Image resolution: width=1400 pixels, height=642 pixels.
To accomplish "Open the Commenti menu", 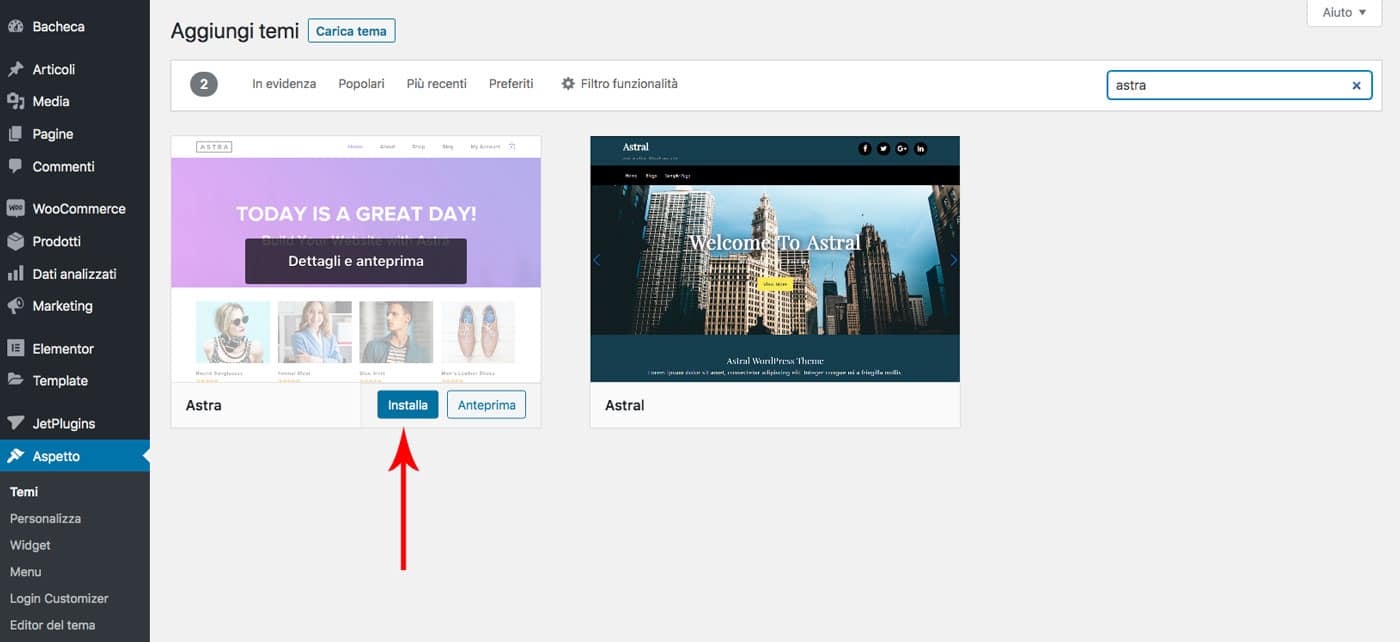I will 75,166.
